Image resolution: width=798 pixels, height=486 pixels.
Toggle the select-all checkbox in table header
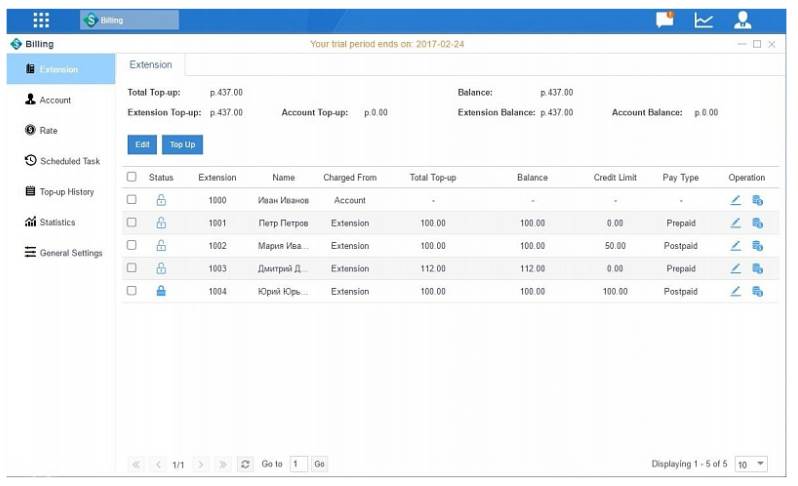(x=132, y=177)
